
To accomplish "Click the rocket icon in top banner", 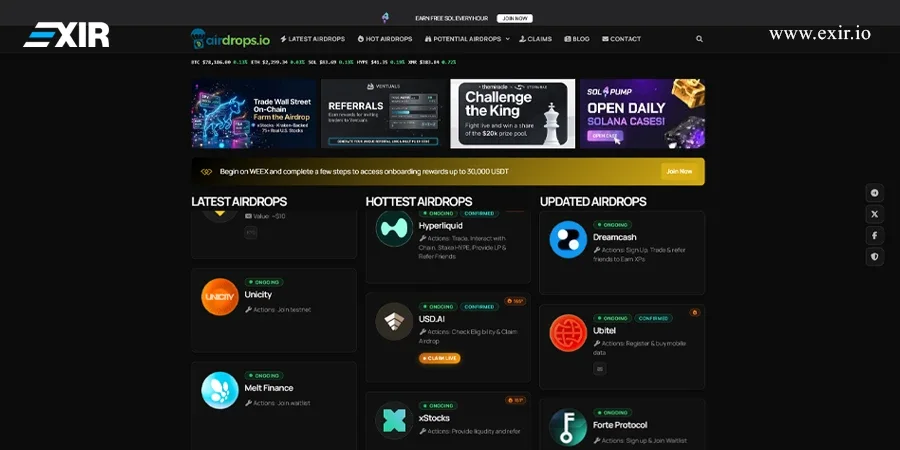I will (x=385, y=18).
